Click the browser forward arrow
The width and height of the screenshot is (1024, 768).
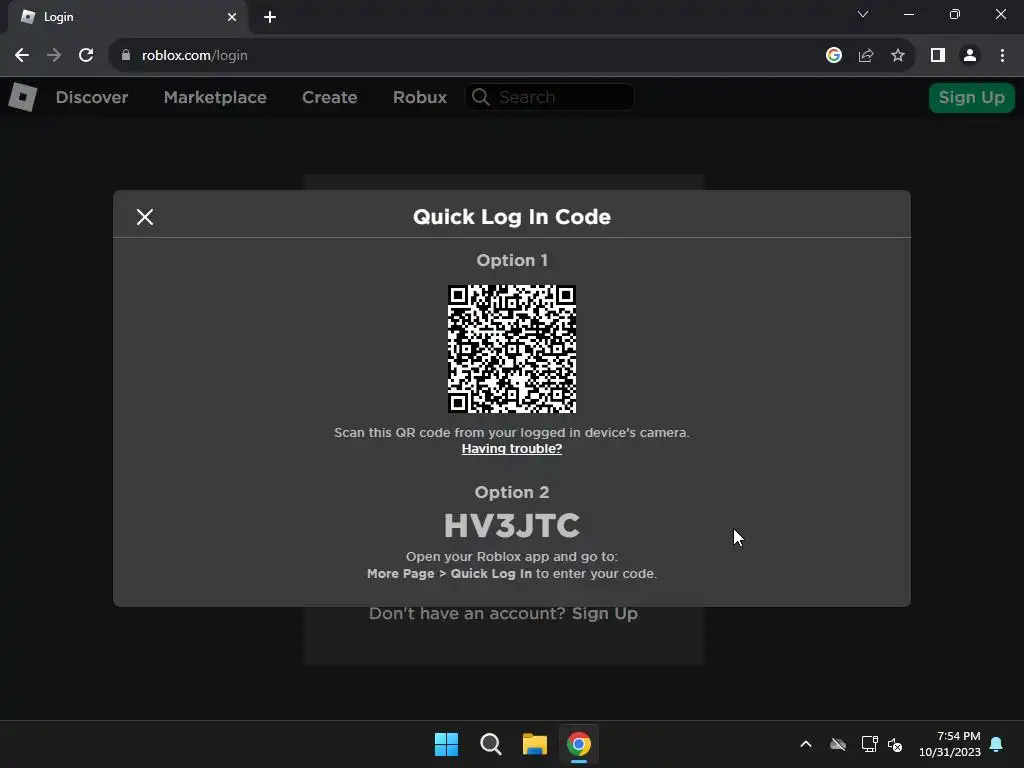coord(54,56)
